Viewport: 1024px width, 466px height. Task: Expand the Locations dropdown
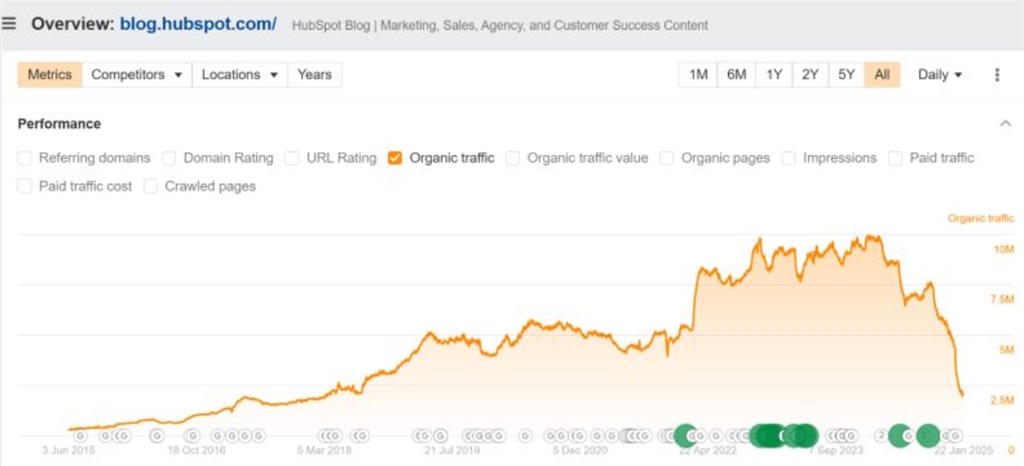[240, 75]
